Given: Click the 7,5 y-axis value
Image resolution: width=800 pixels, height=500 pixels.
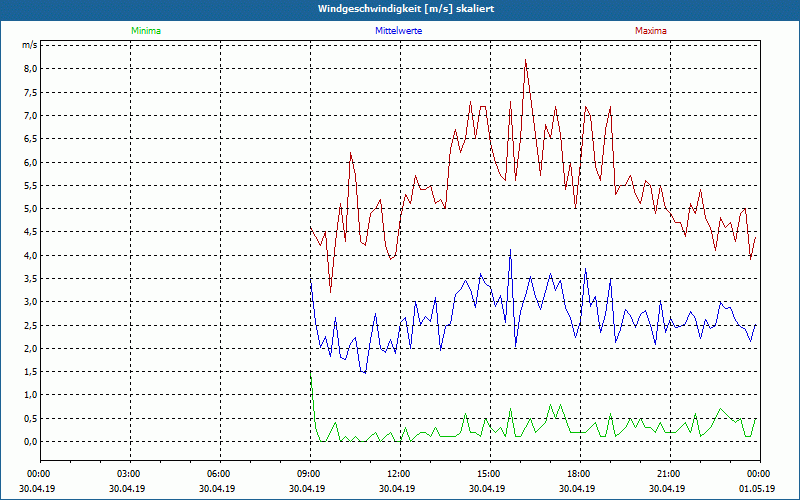Looking at the screenshot, I should click(31, 92).
